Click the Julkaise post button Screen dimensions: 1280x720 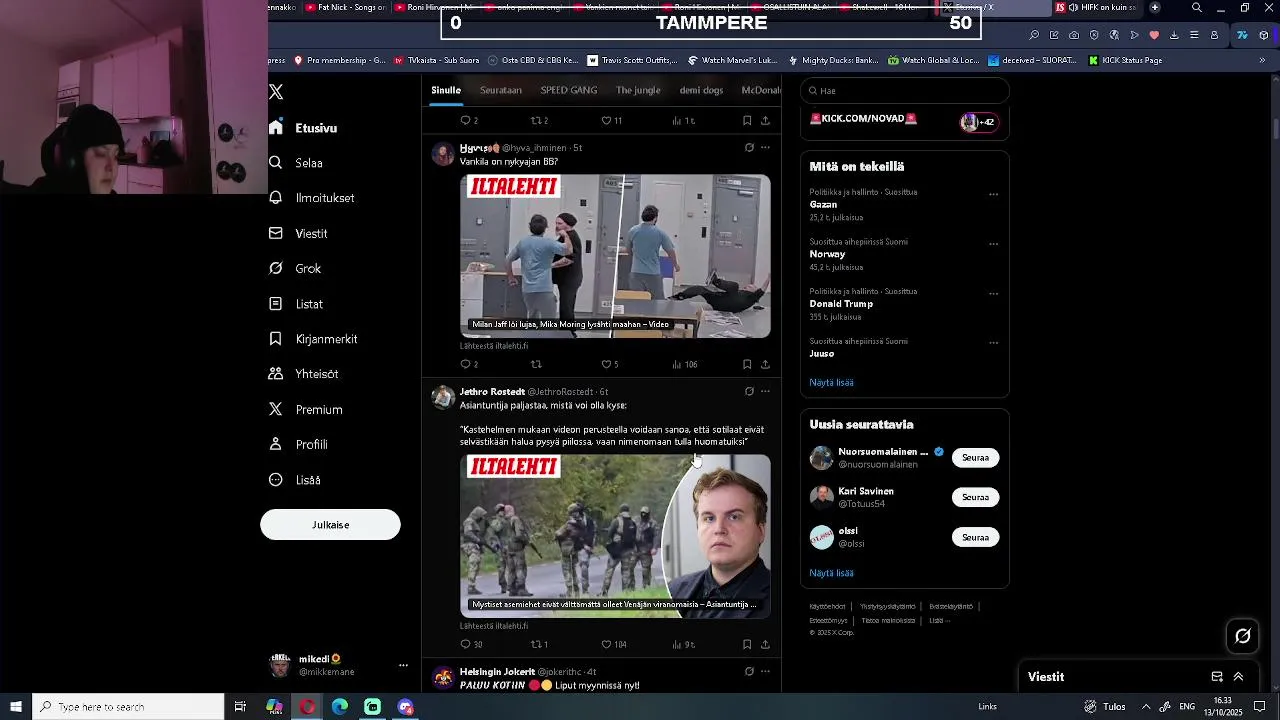coord(330,525)
